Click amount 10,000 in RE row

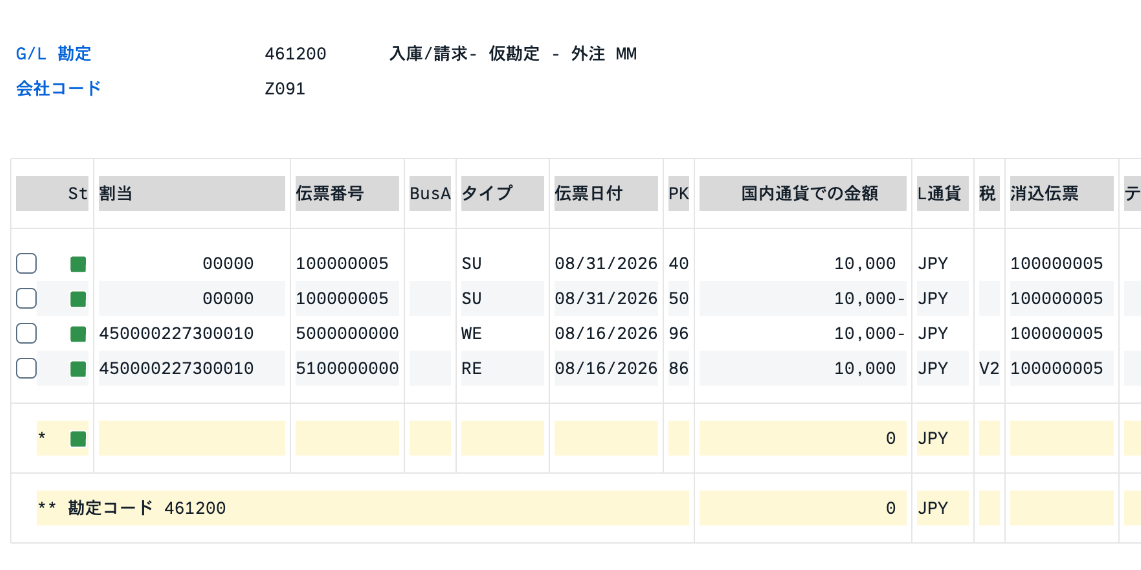tap(864, 368)
